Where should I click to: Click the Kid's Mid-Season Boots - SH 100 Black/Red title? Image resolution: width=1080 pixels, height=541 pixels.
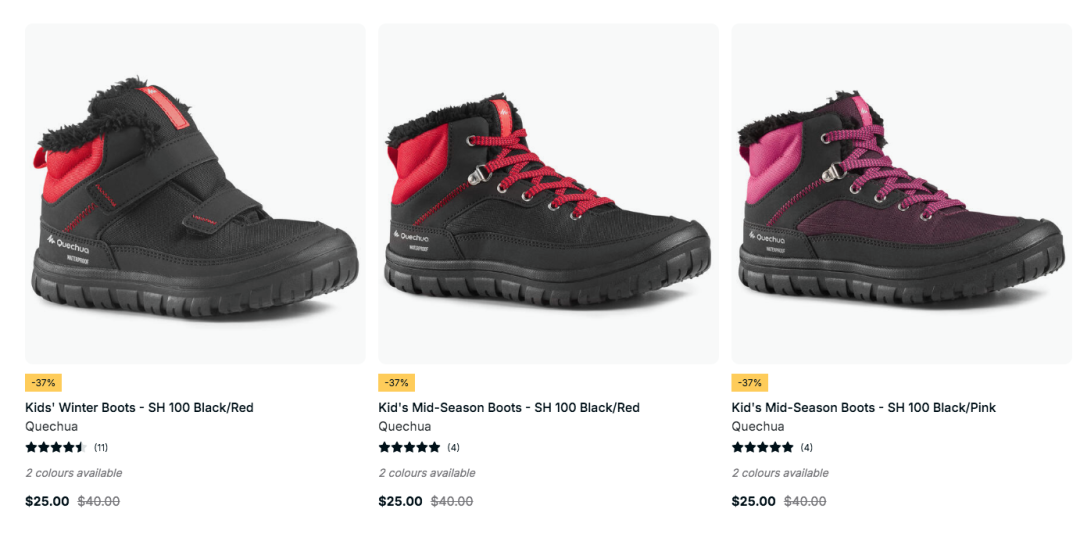click(x=509, y=407)
